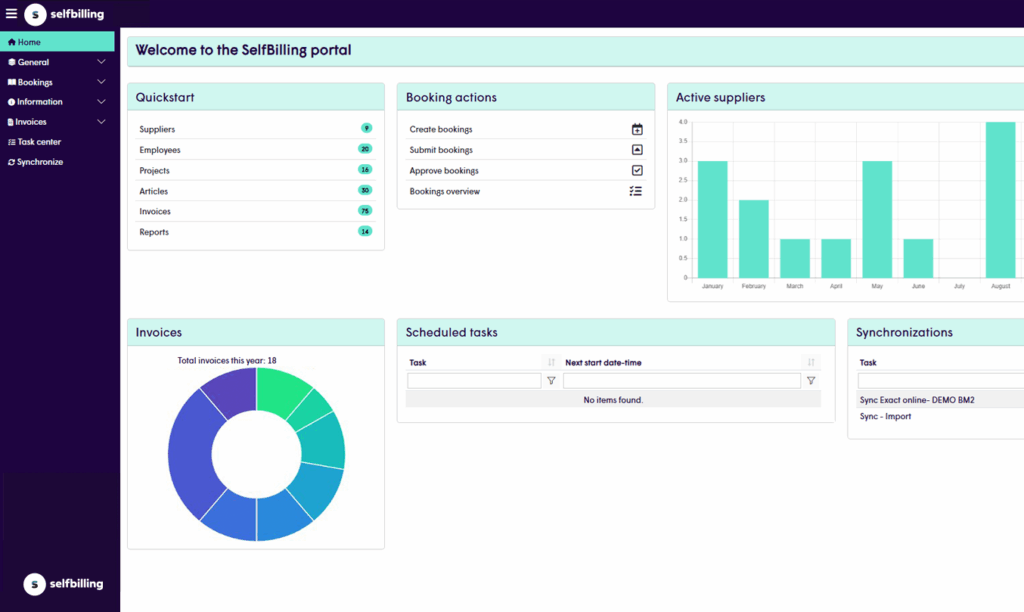Click the Approve bookings checkmark icon
The height and width of the screenshot is (612, 1024).
coord(637,171)
